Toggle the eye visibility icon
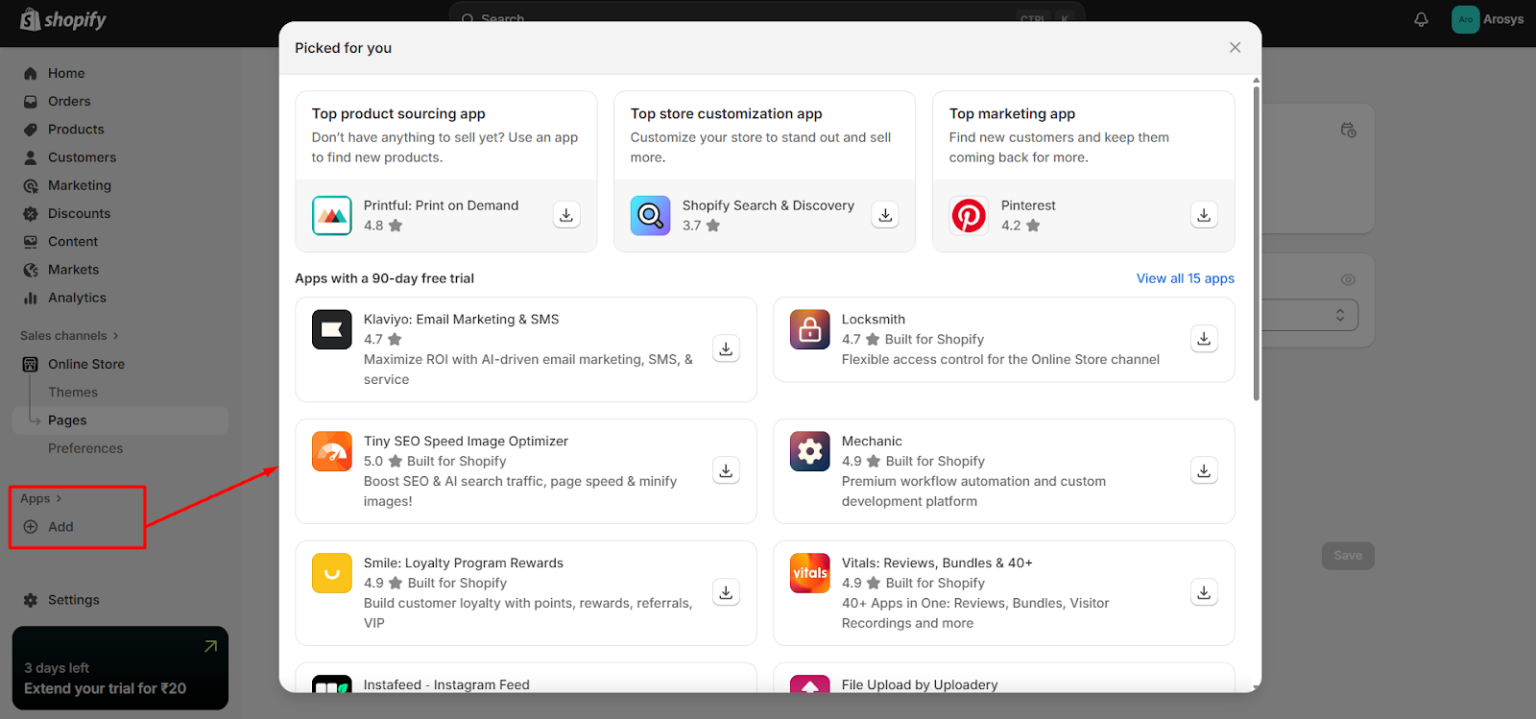1536x719 pixels. pos(1348,280)
